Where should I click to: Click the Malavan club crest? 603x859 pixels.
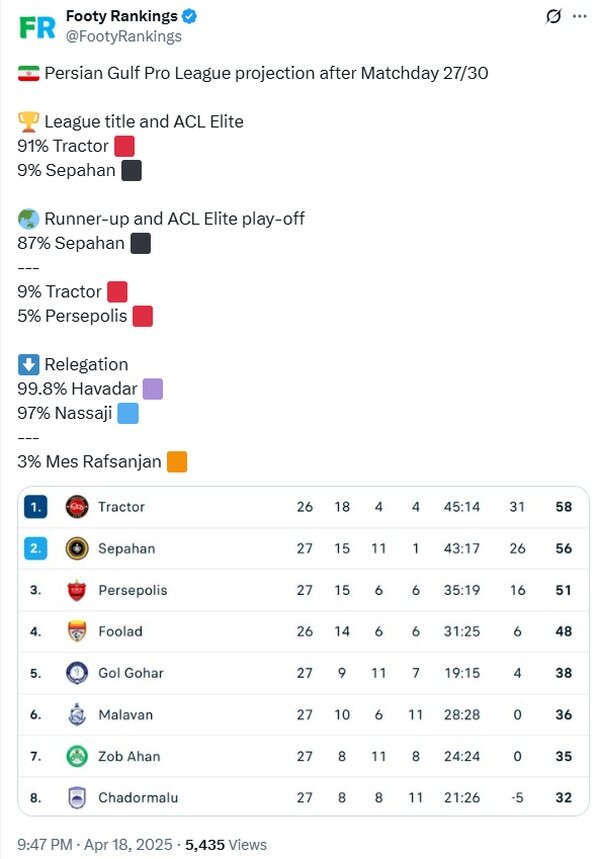(x=77, y=715)
